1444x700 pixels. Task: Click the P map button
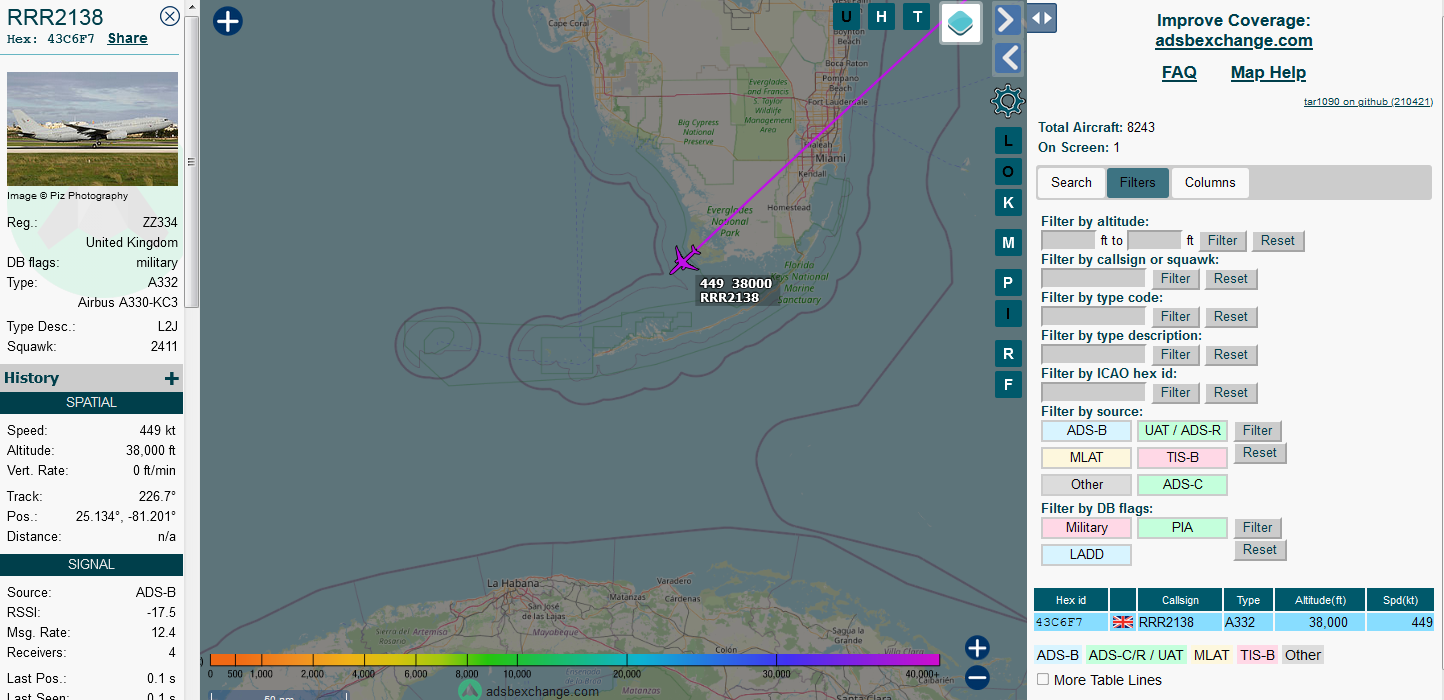tap(1007, 283)
